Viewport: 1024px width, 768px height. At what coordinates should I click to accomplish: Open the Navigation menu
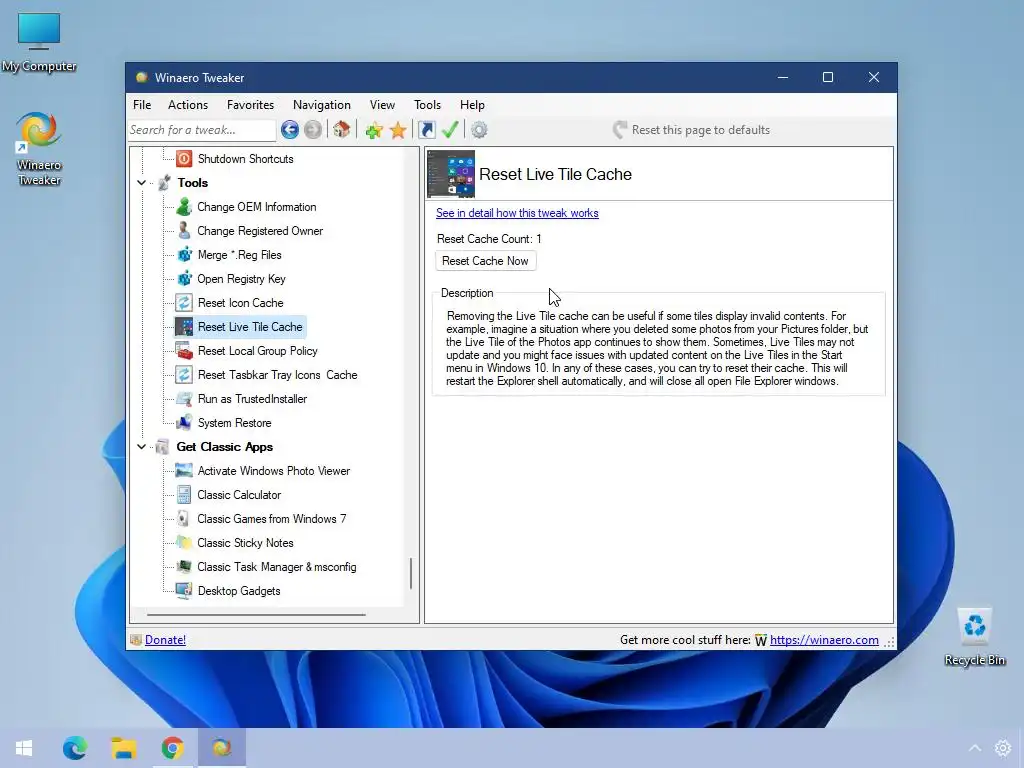[x=321, y=105]
